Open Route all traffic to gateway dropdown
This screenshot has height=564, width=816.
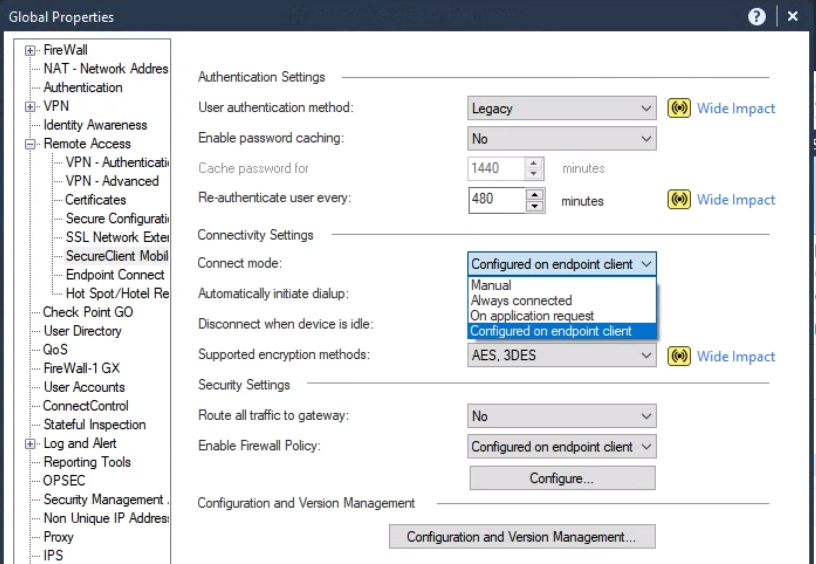coord(646,416)
